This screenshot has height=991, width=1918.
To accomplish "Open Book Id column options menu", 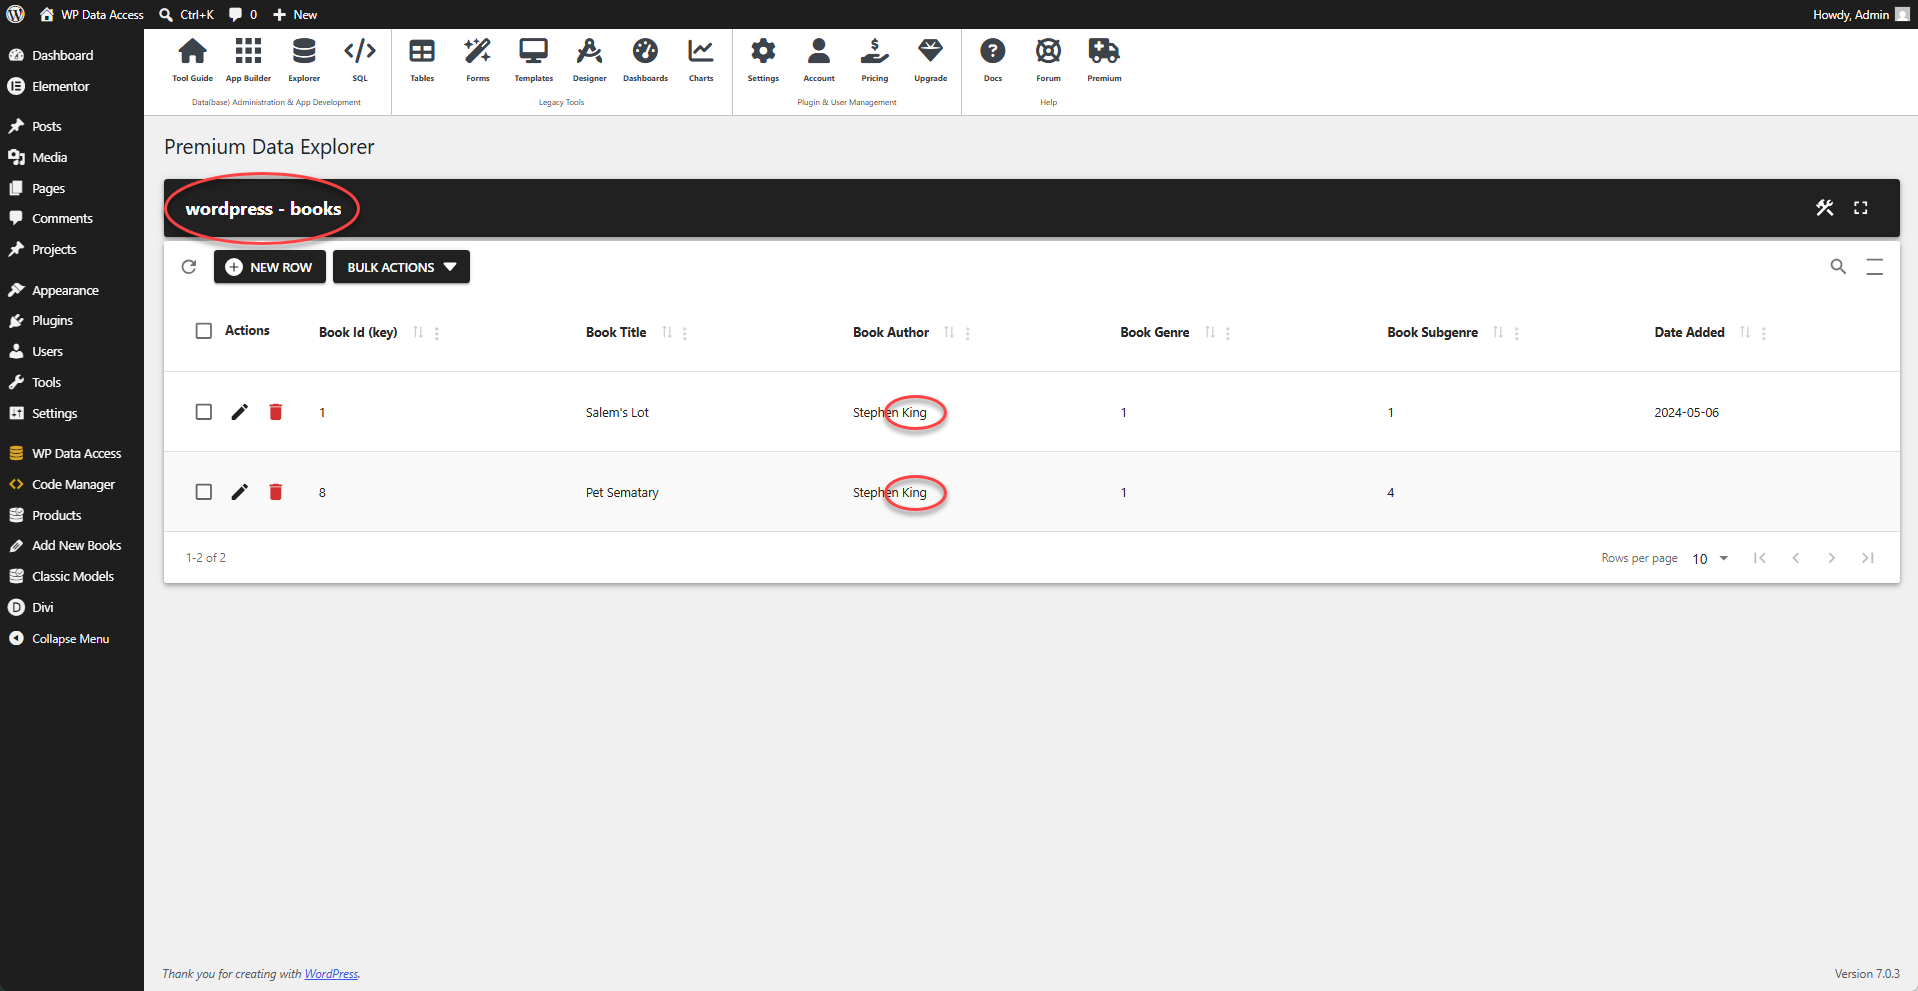I will [437, 333].
